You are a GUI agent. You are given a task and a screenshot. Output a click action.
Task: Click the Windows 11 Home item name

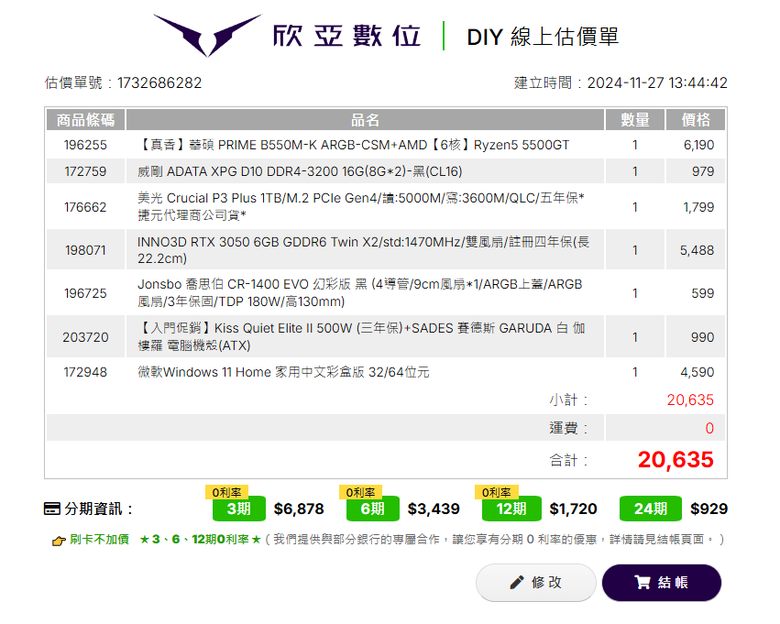284,372
